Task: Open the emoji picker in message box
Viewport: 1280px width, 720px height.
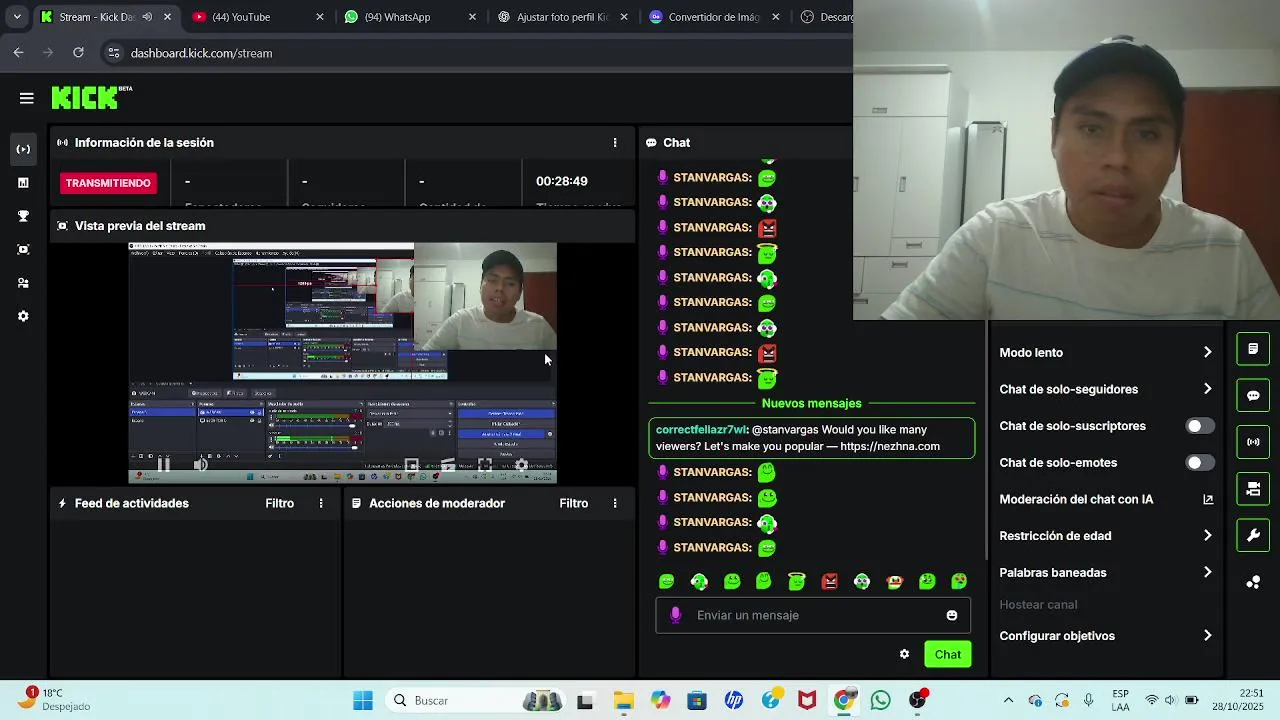Action: [x=952, y=615]
